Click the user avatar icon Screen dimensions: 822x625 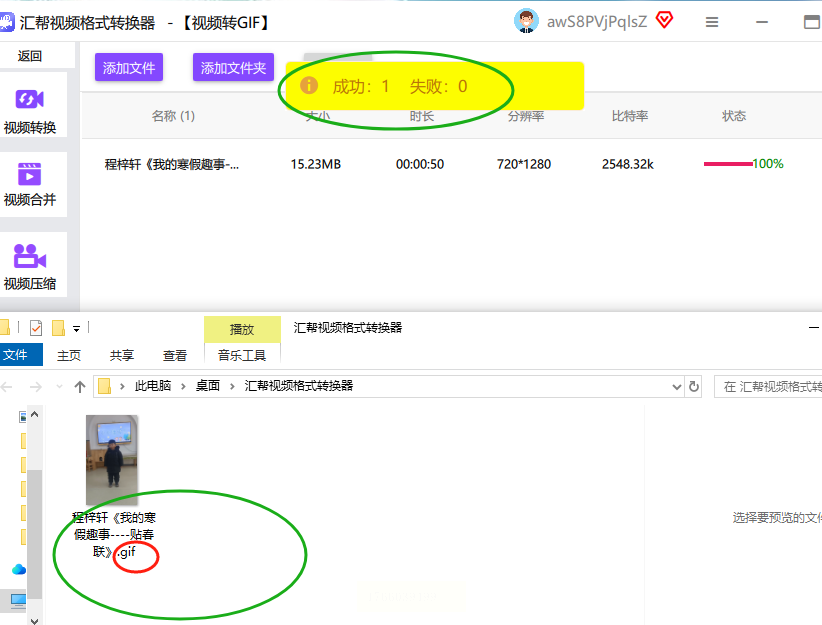526,21
